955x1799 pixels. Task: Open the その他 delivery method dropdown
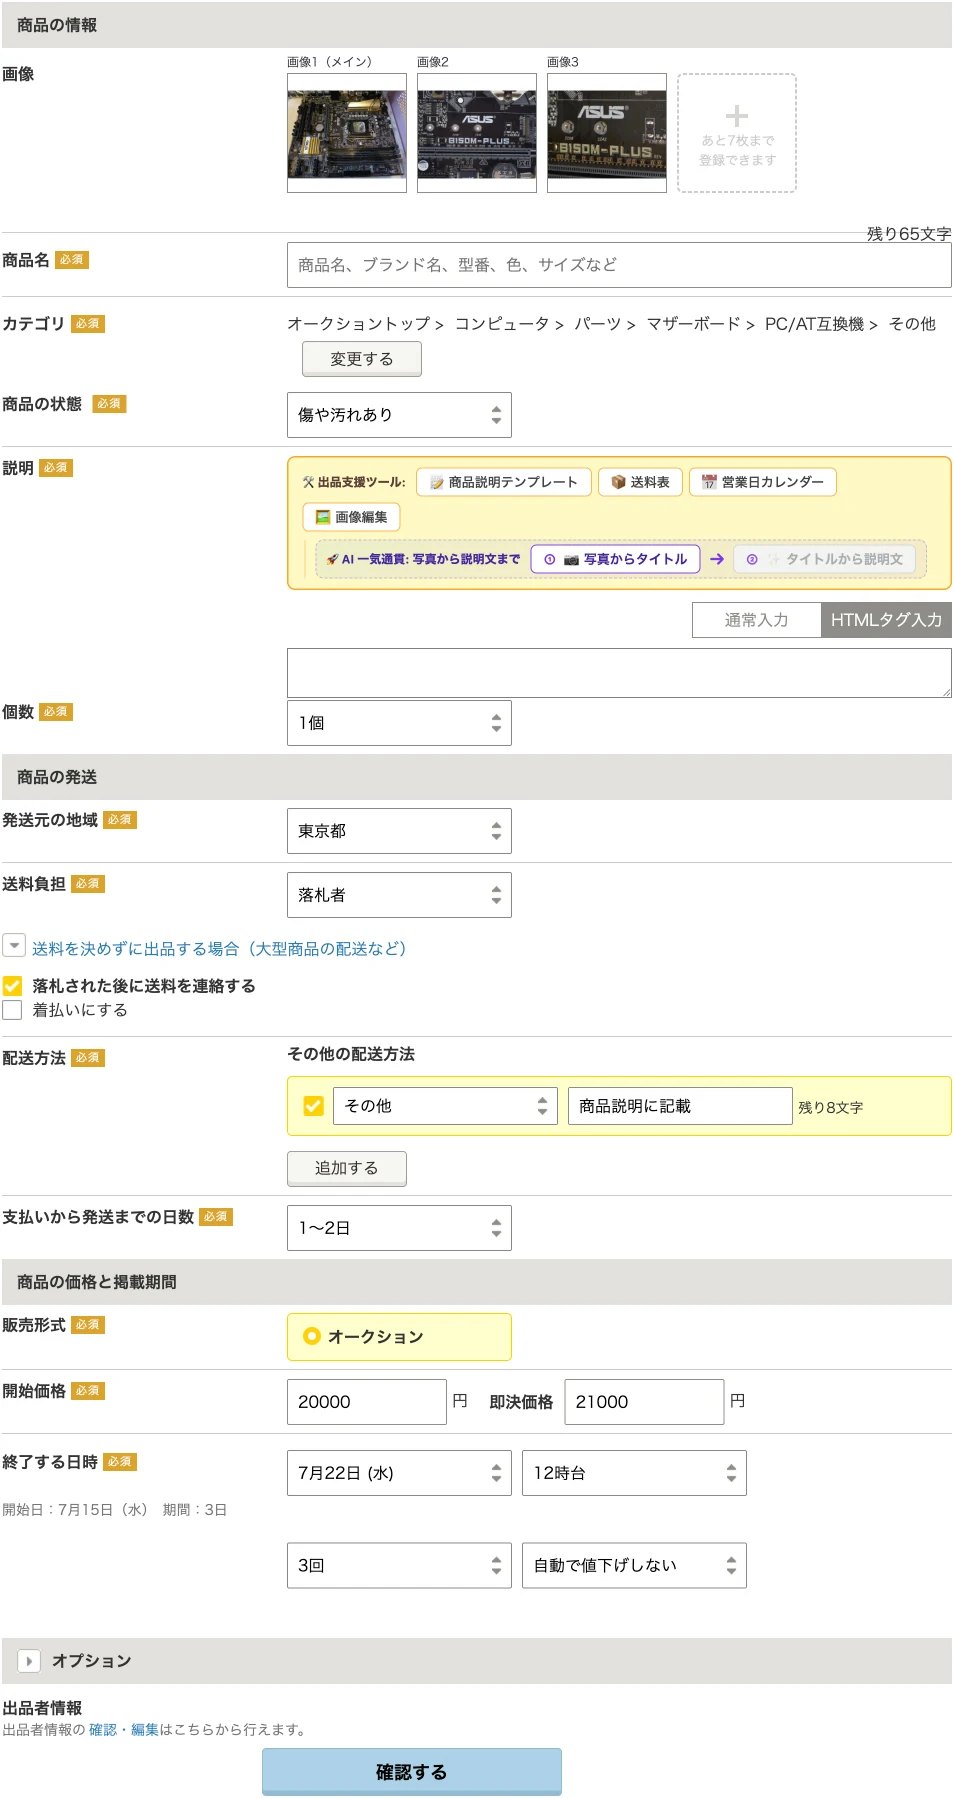coord(445,1106)
